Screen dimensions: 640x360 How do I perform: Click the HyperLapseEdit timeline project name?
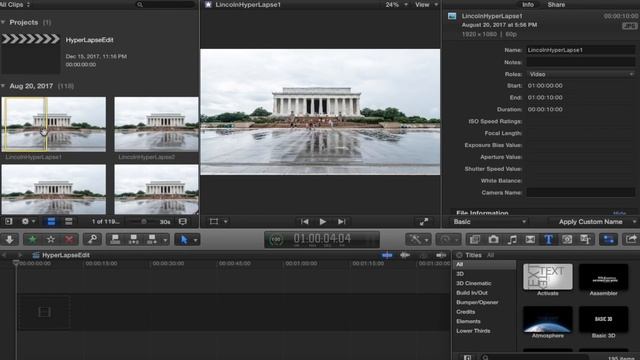tap(66, 255)
